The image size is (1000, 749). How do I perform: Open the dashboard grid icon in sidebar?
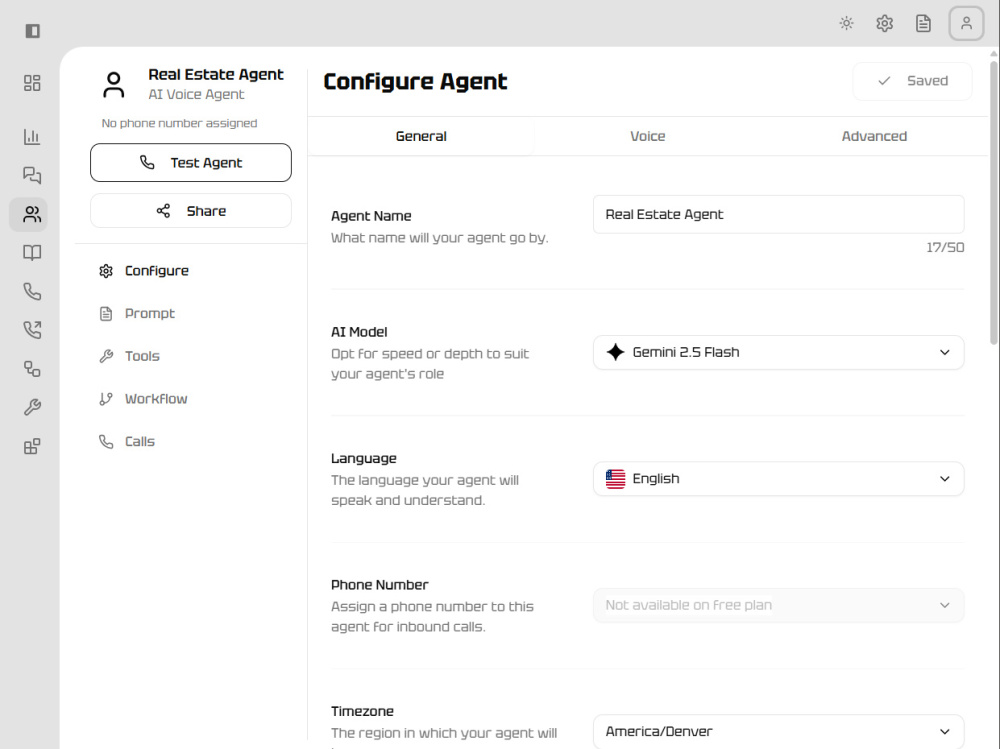[32, 83]
